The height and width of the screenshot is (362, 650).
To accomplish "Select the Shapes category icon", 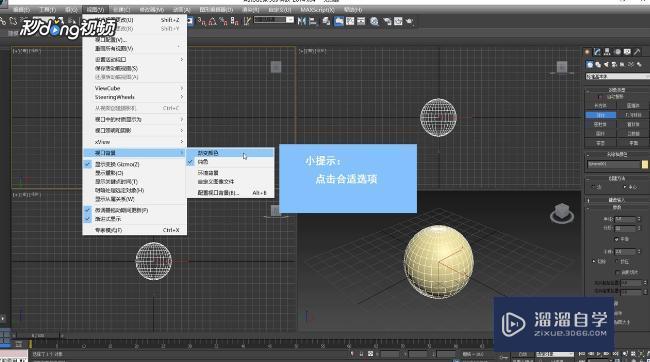I will click(x=598, y=64).
